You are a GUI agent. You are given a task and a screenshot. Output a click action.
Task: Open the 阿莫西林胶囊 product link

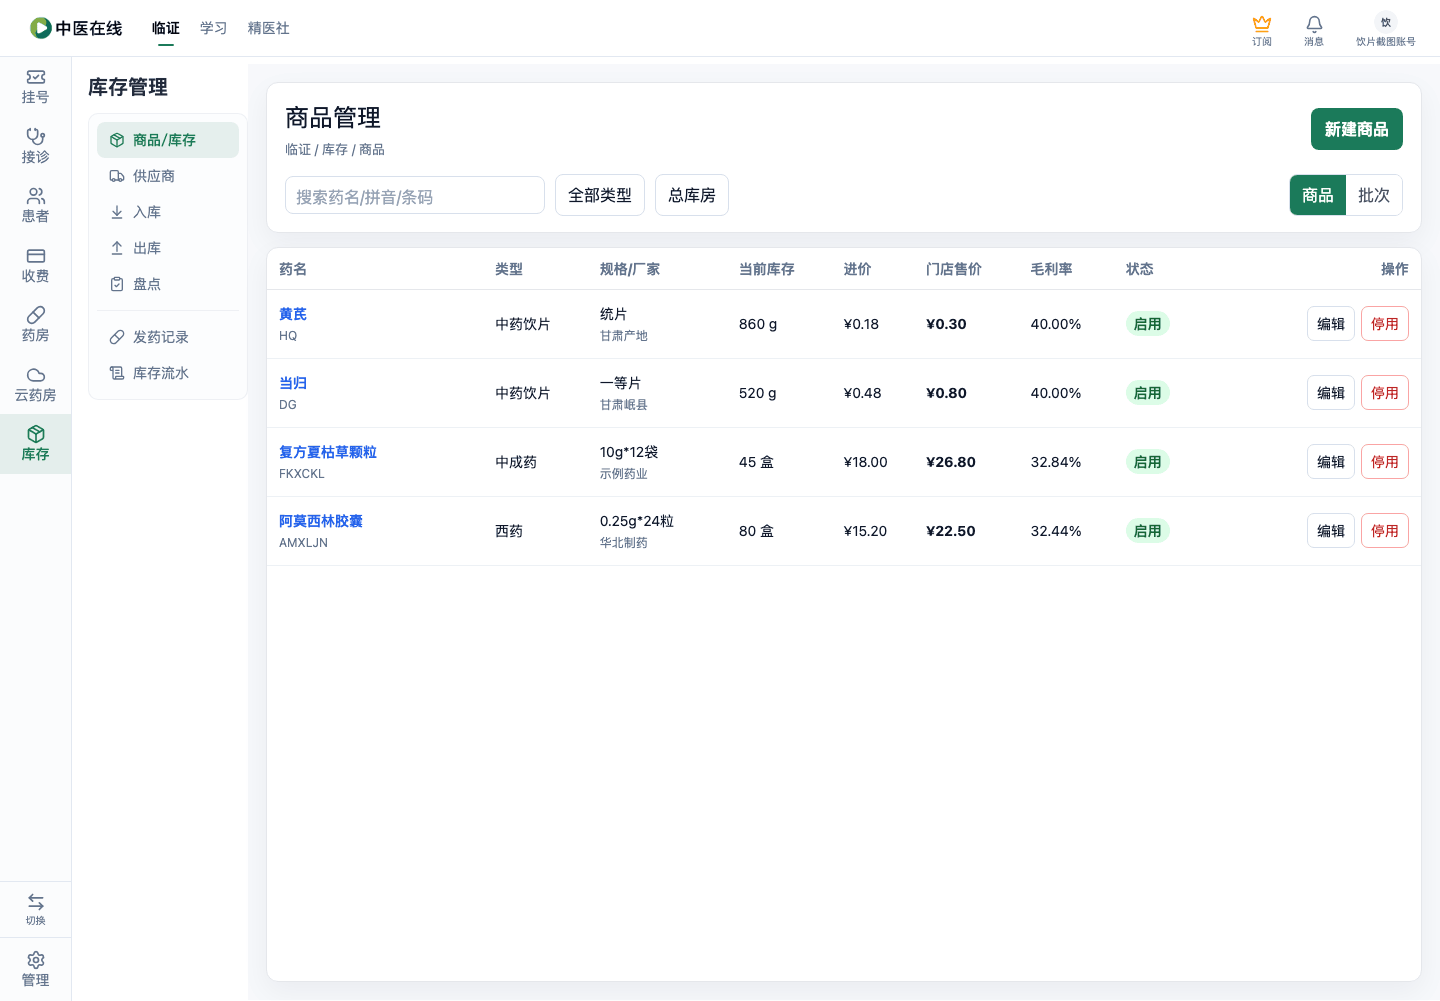tap(321, 521)
